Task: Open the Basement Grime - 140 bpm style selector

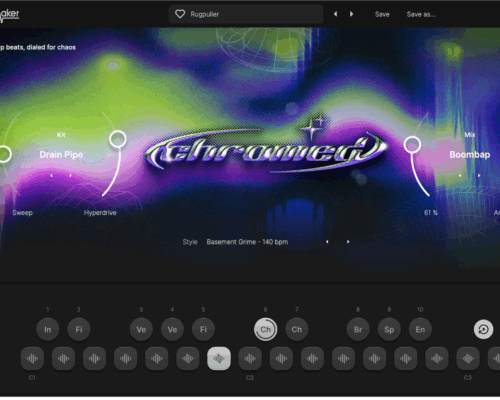Action: click(x=247, y=242)
